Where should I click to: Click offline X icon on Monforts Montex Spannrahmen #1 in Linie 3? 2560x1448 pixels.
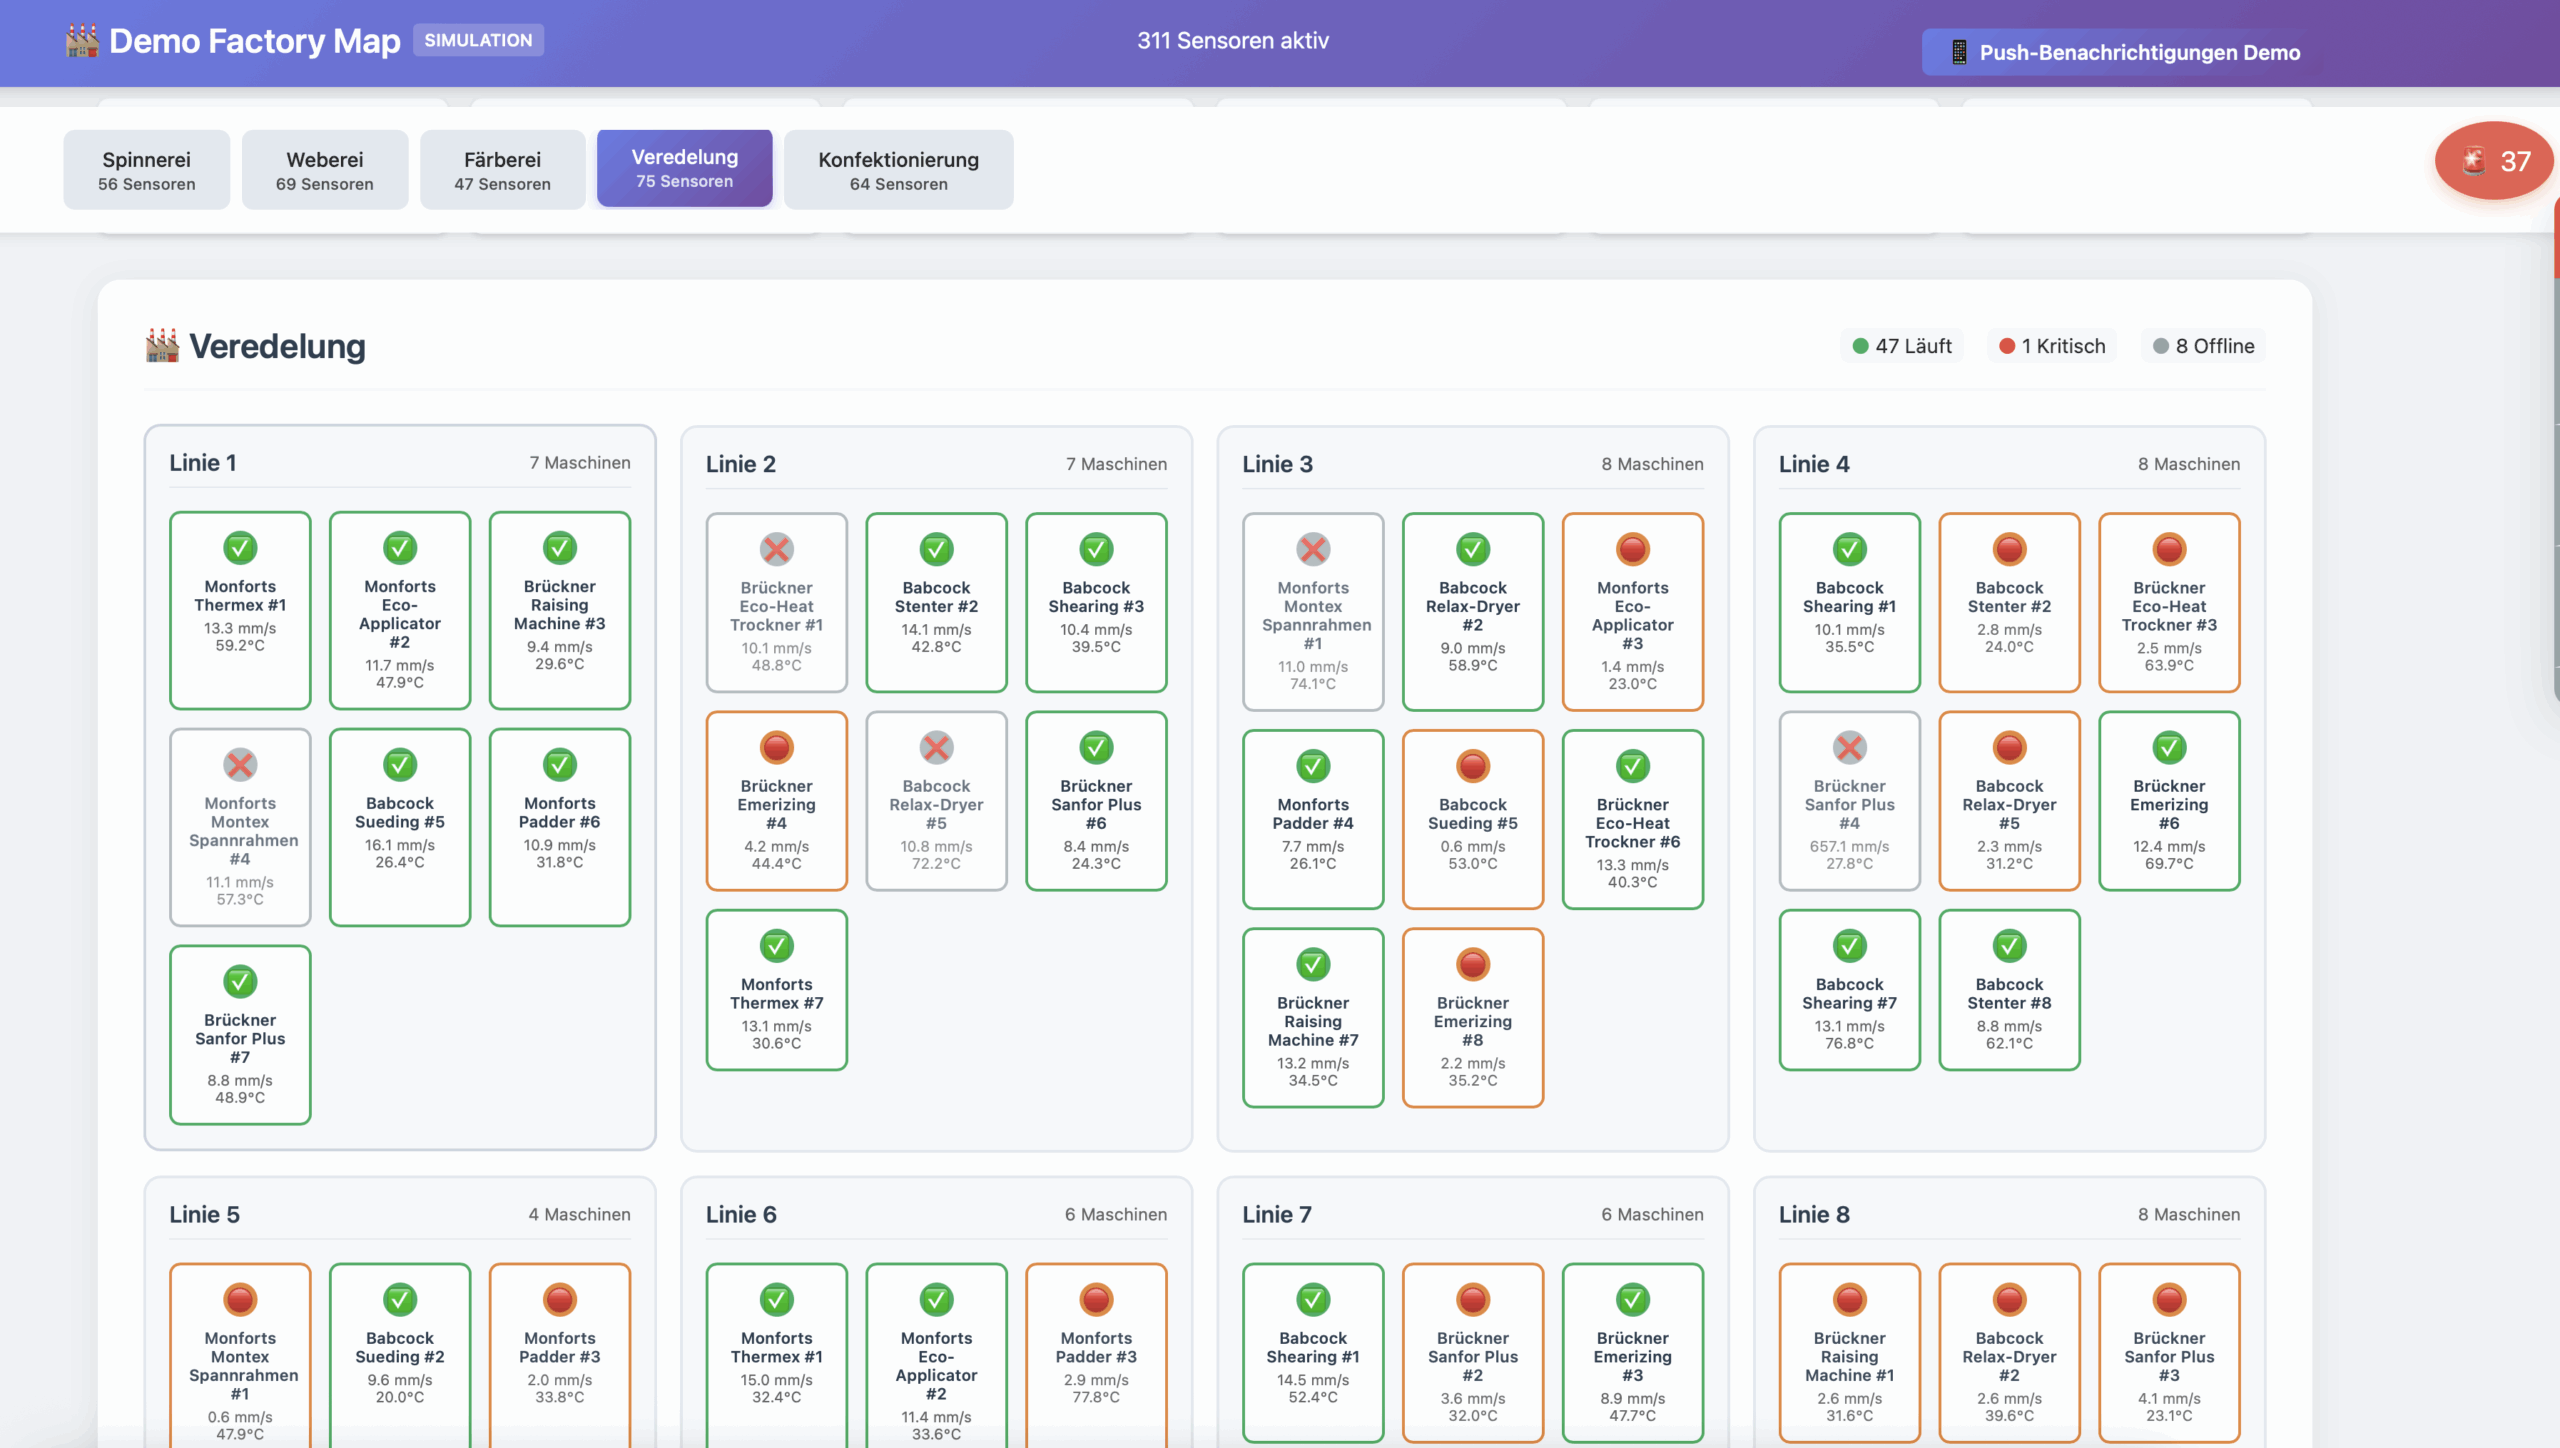click(x=1314, y=549)
